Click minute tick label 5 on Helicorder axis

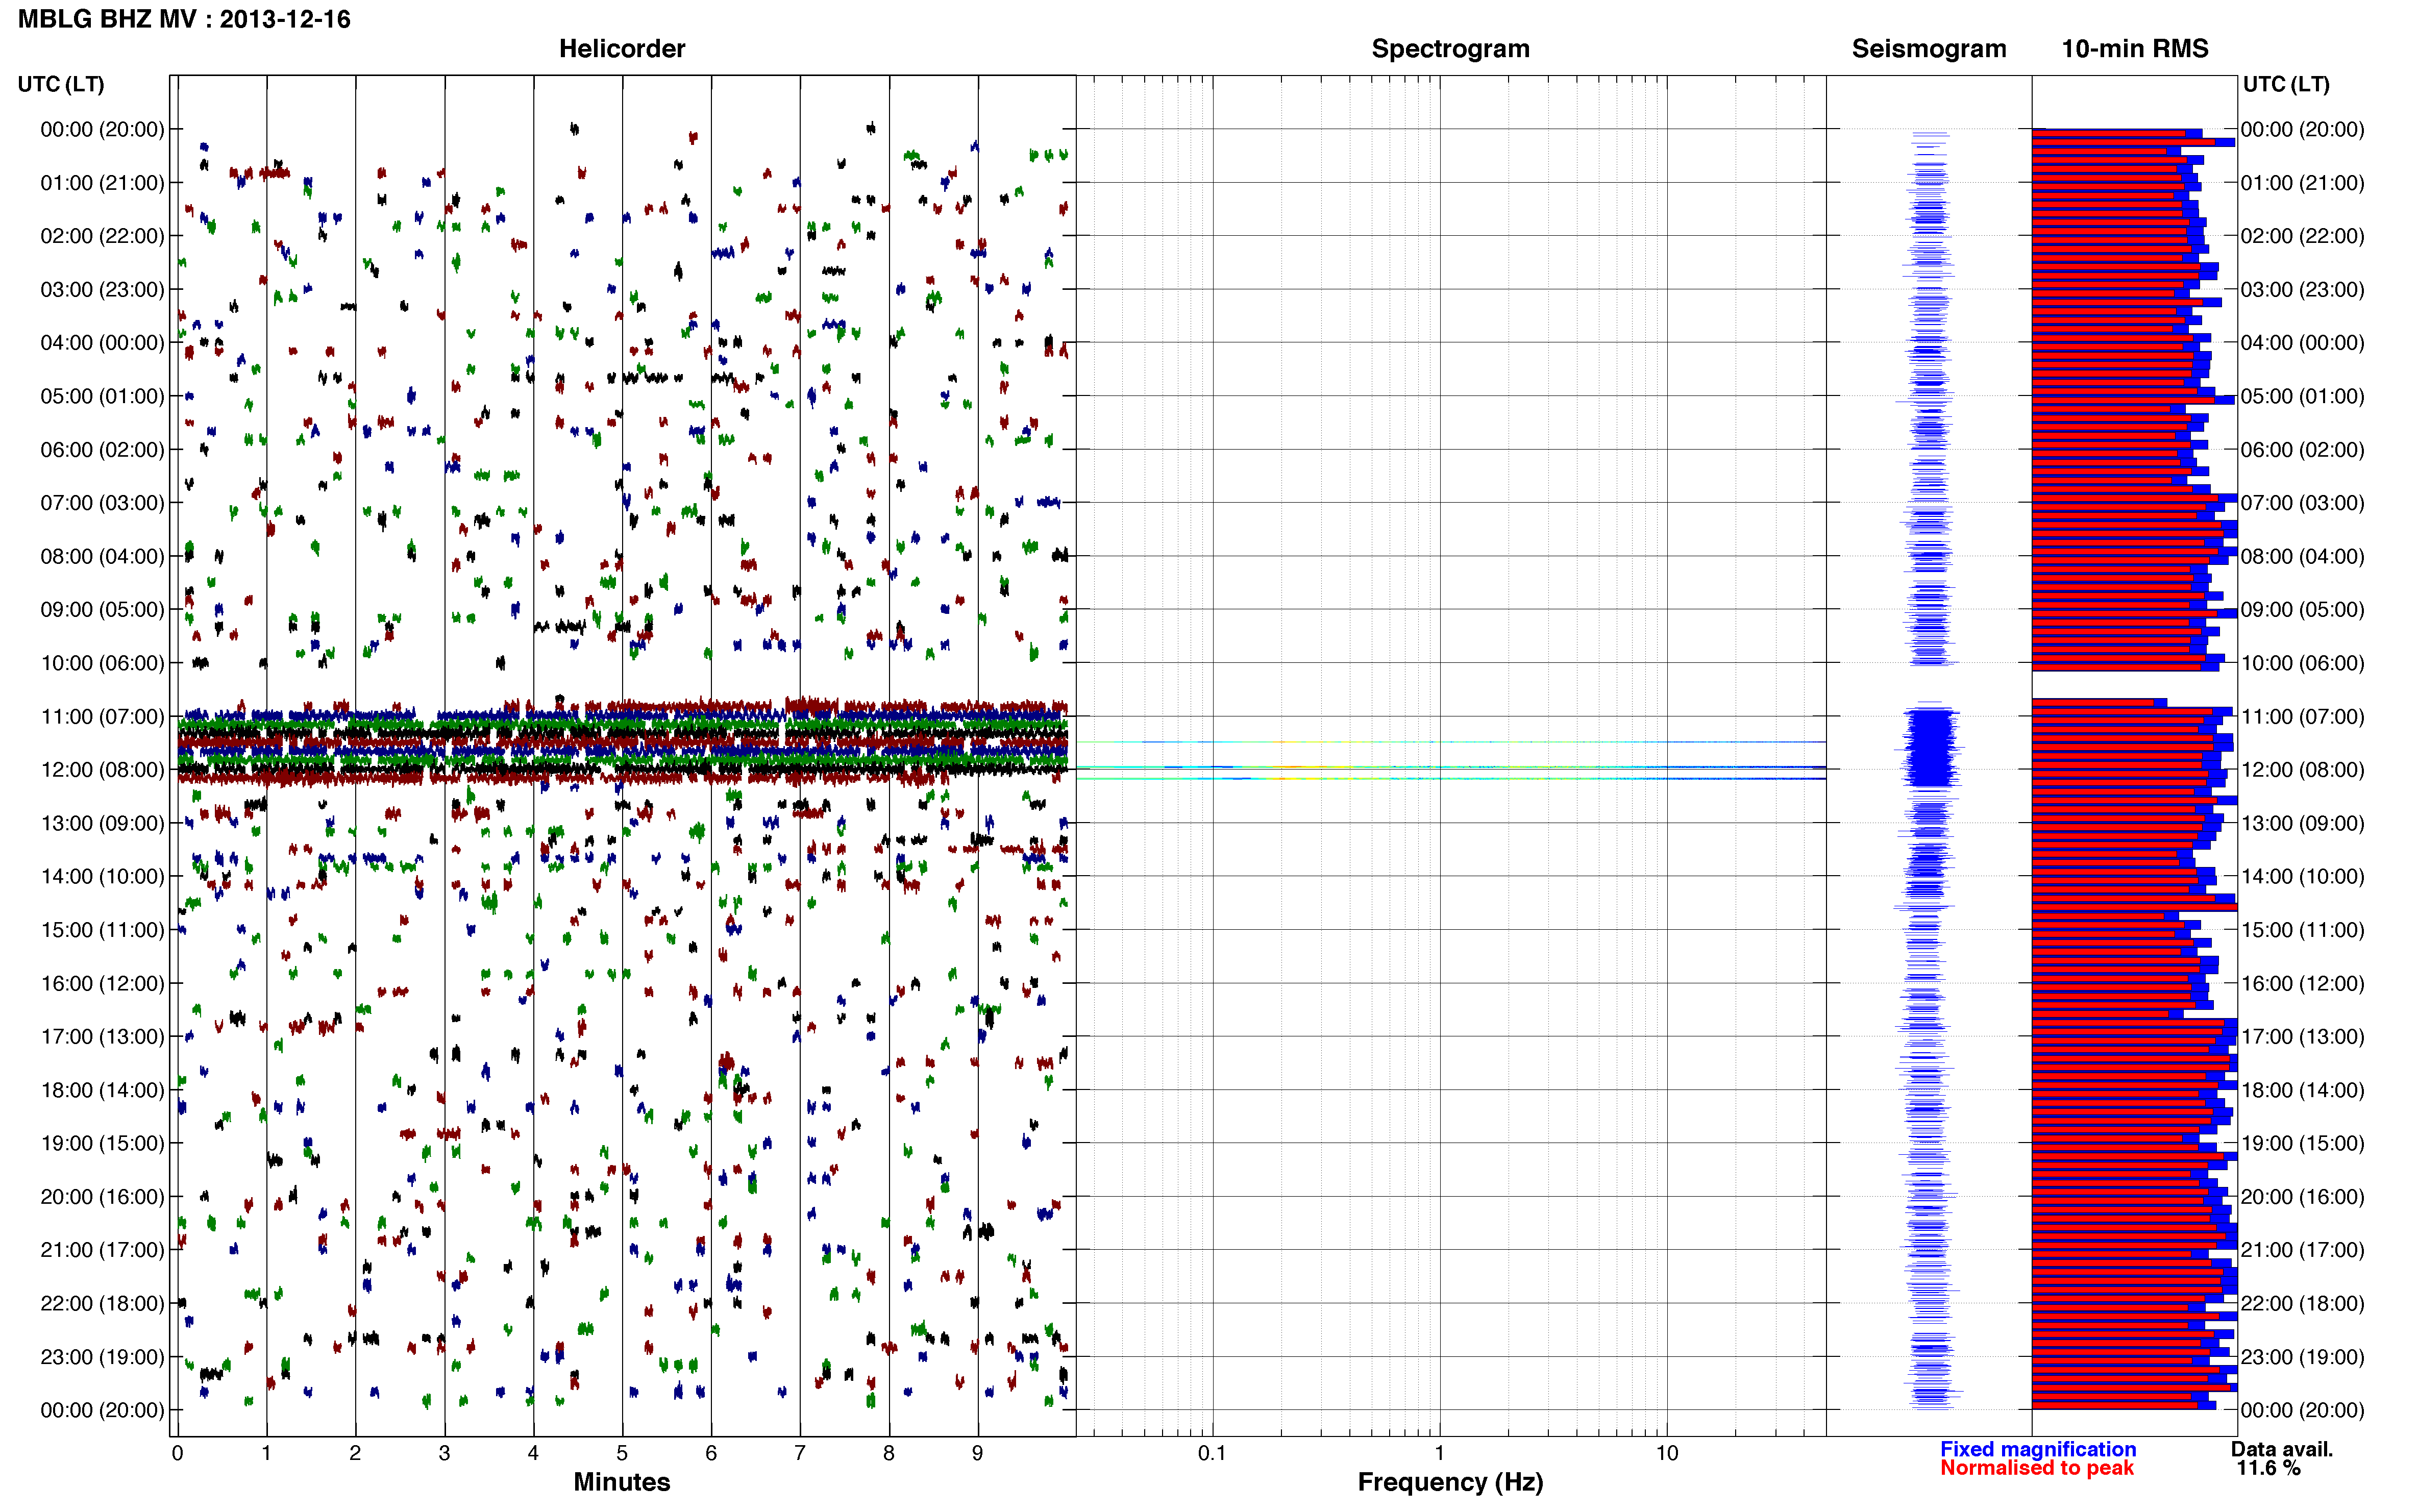click(622, 1453)
